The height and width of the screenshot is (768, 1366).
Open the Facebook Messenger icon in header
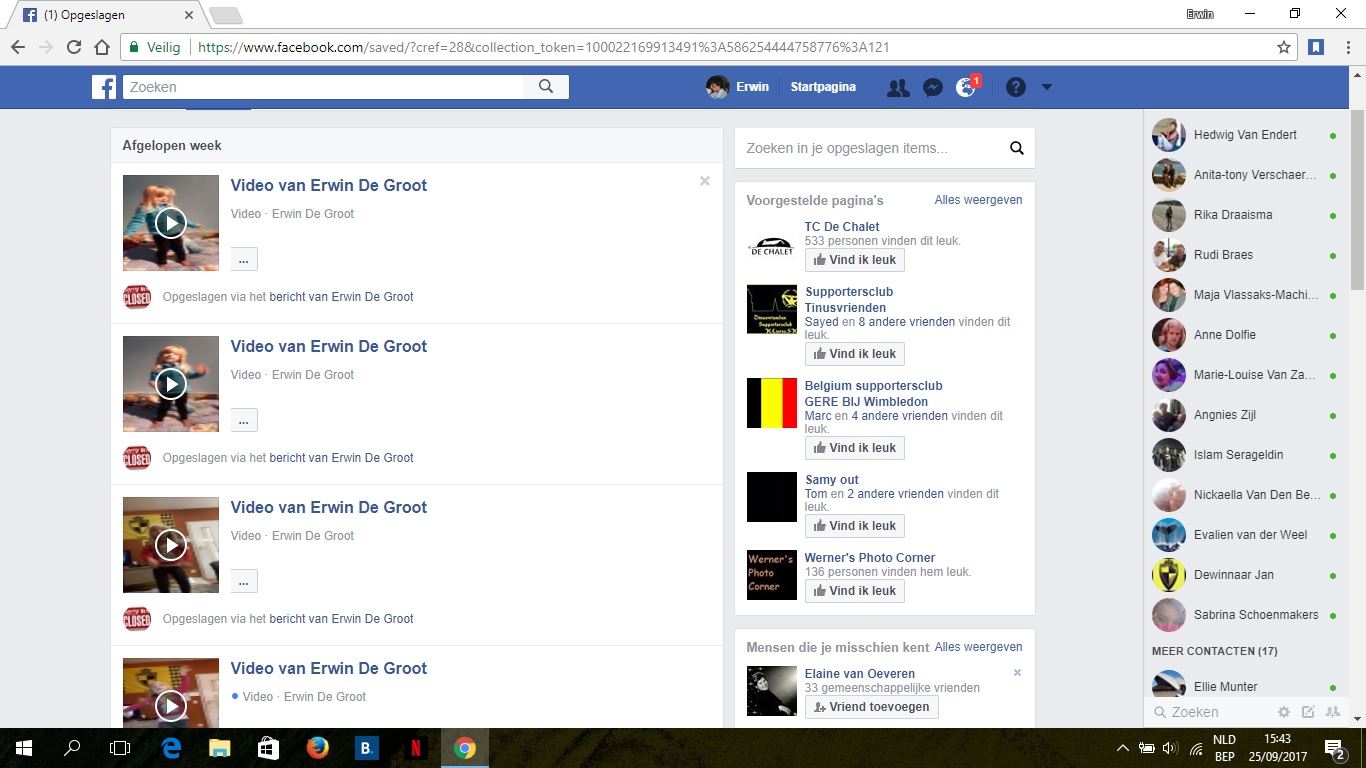point(932,87)
